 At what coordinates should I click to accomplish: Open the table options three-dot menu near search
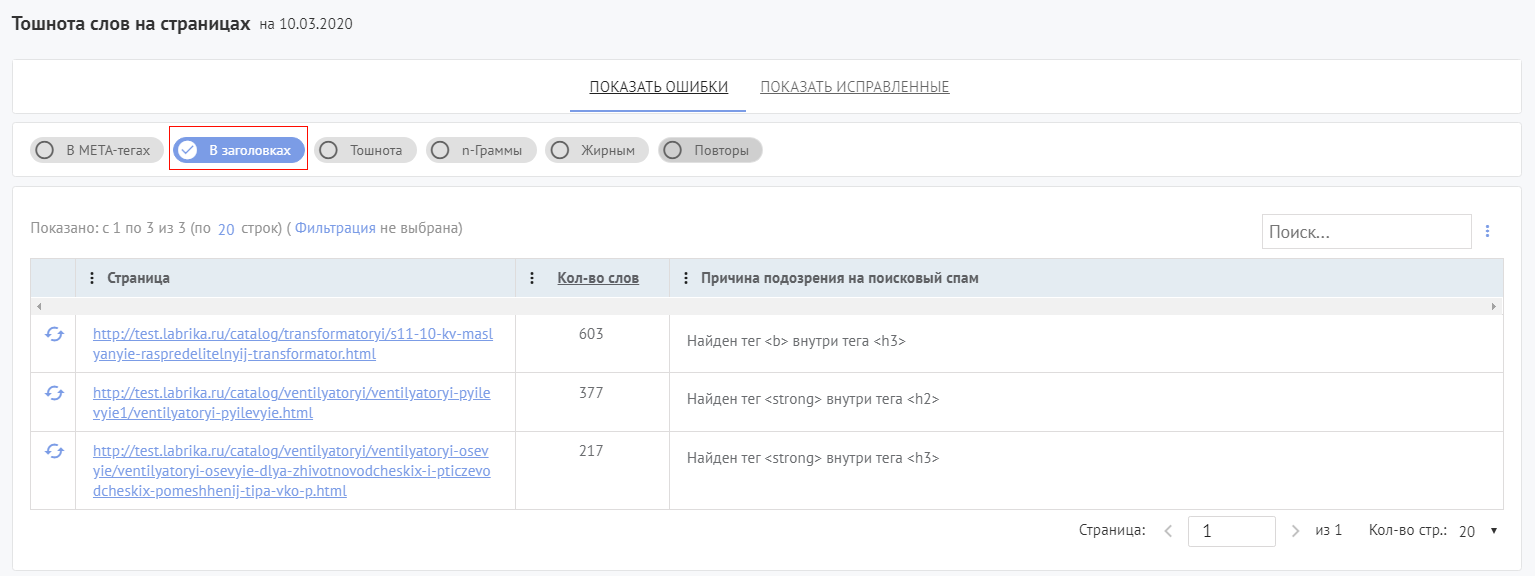[x=1487, y=231]
